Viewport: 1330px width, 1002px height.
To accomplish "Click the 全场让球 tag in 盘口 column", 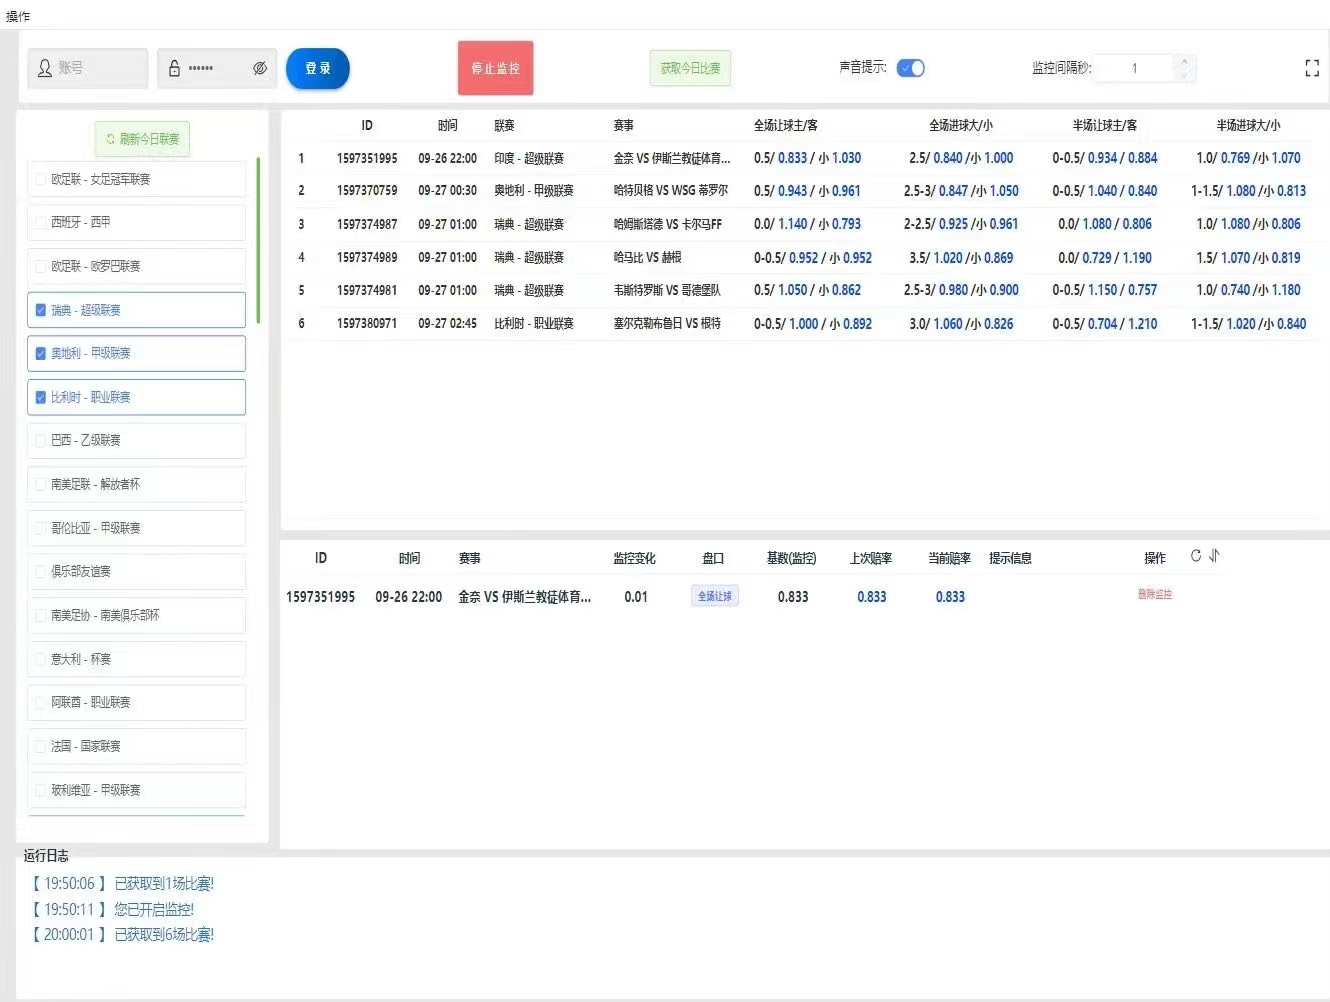I will [714, 595].
